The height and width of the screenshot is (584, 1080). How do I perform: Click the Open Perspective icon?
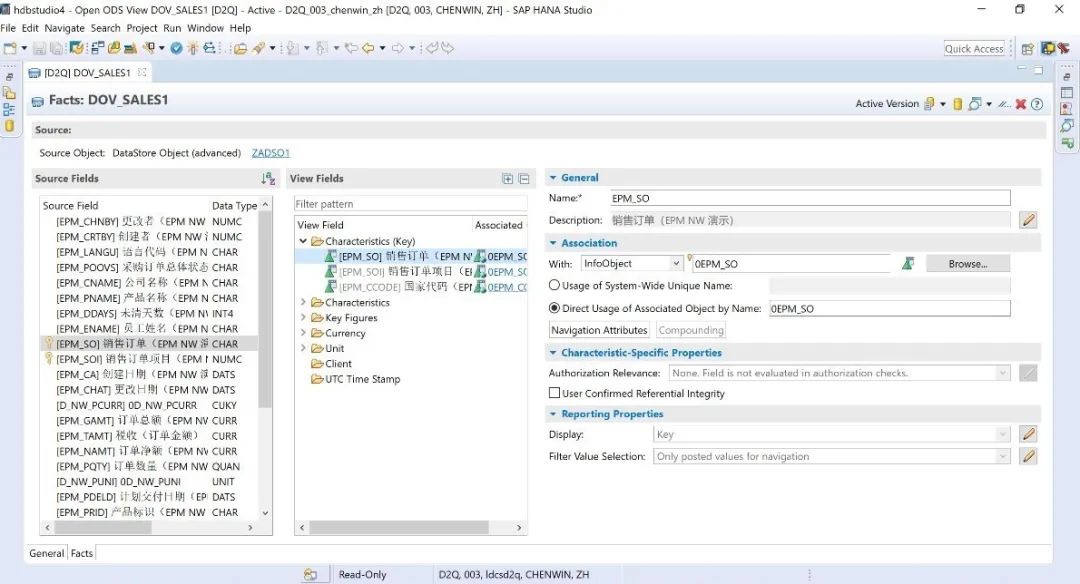pyautogui.click(x=1028, y=49)
